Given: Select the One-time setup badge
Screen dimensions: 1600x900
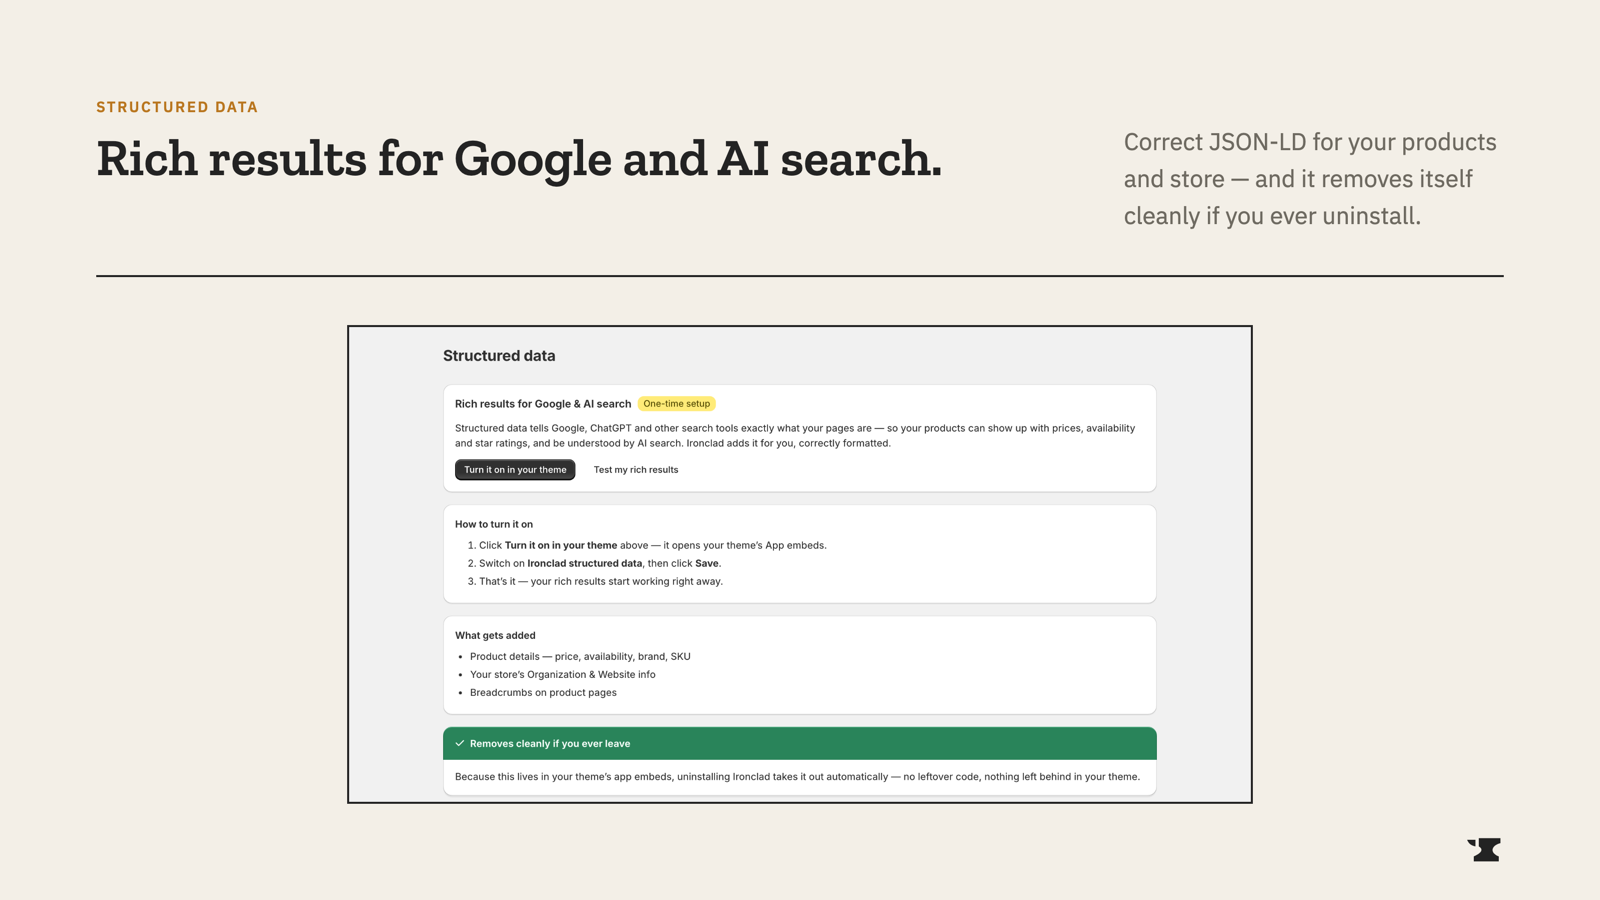Looking at the screenshot, I should coord(677,404).
